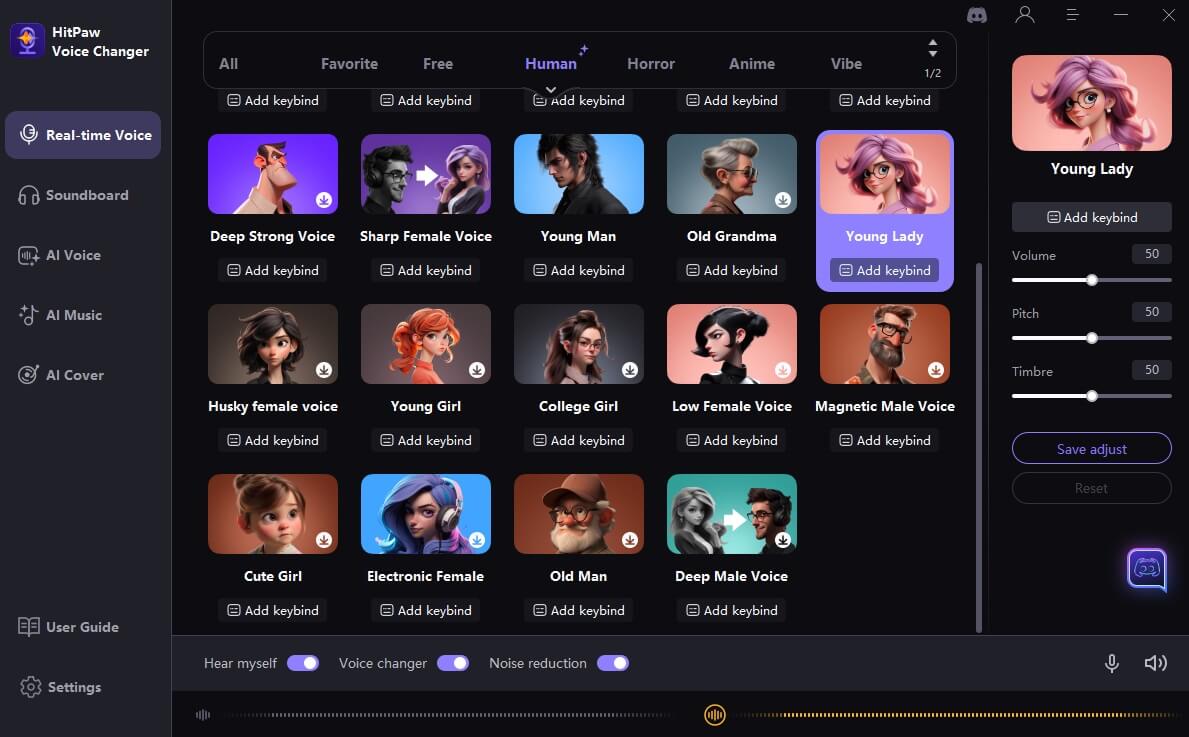Select the Electronic Female voice thumbnail
The image size is (1189, 737).
(x=425, y=513)
